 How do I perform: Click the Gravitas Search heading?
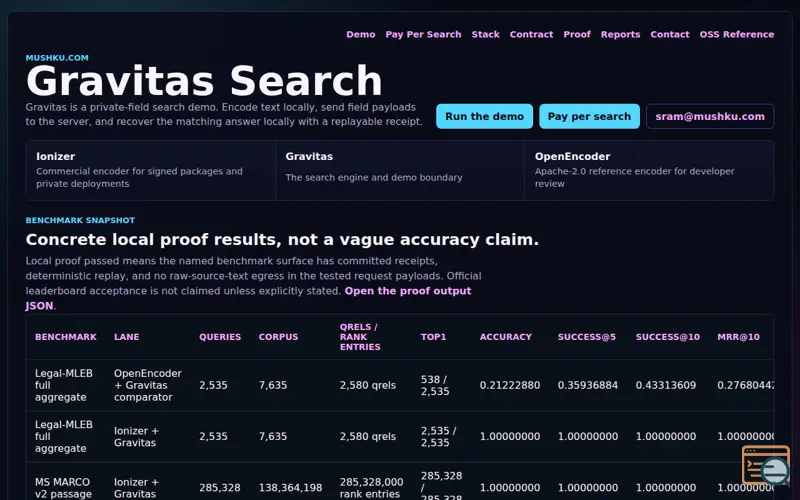[204, 81]
